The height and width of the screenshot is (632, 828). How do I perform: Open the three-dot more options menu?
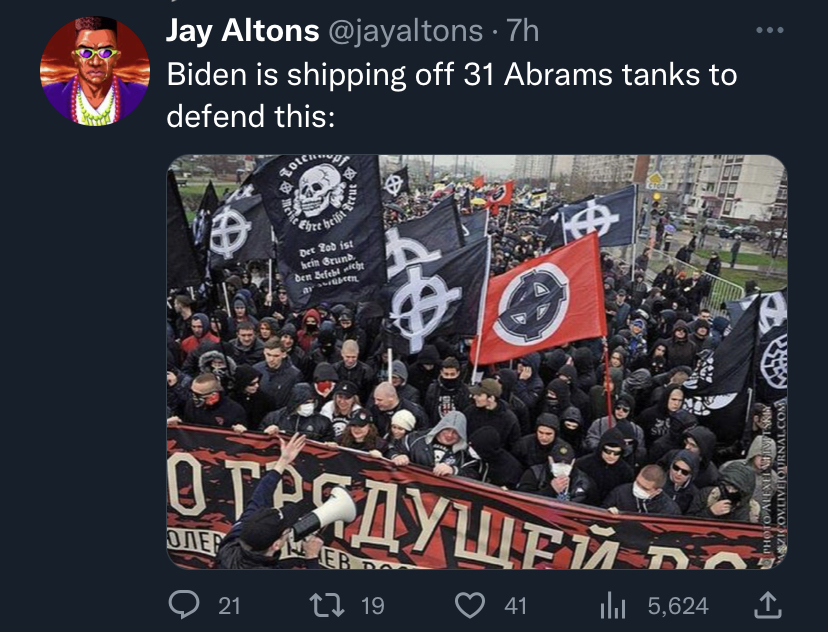(770, 31)
